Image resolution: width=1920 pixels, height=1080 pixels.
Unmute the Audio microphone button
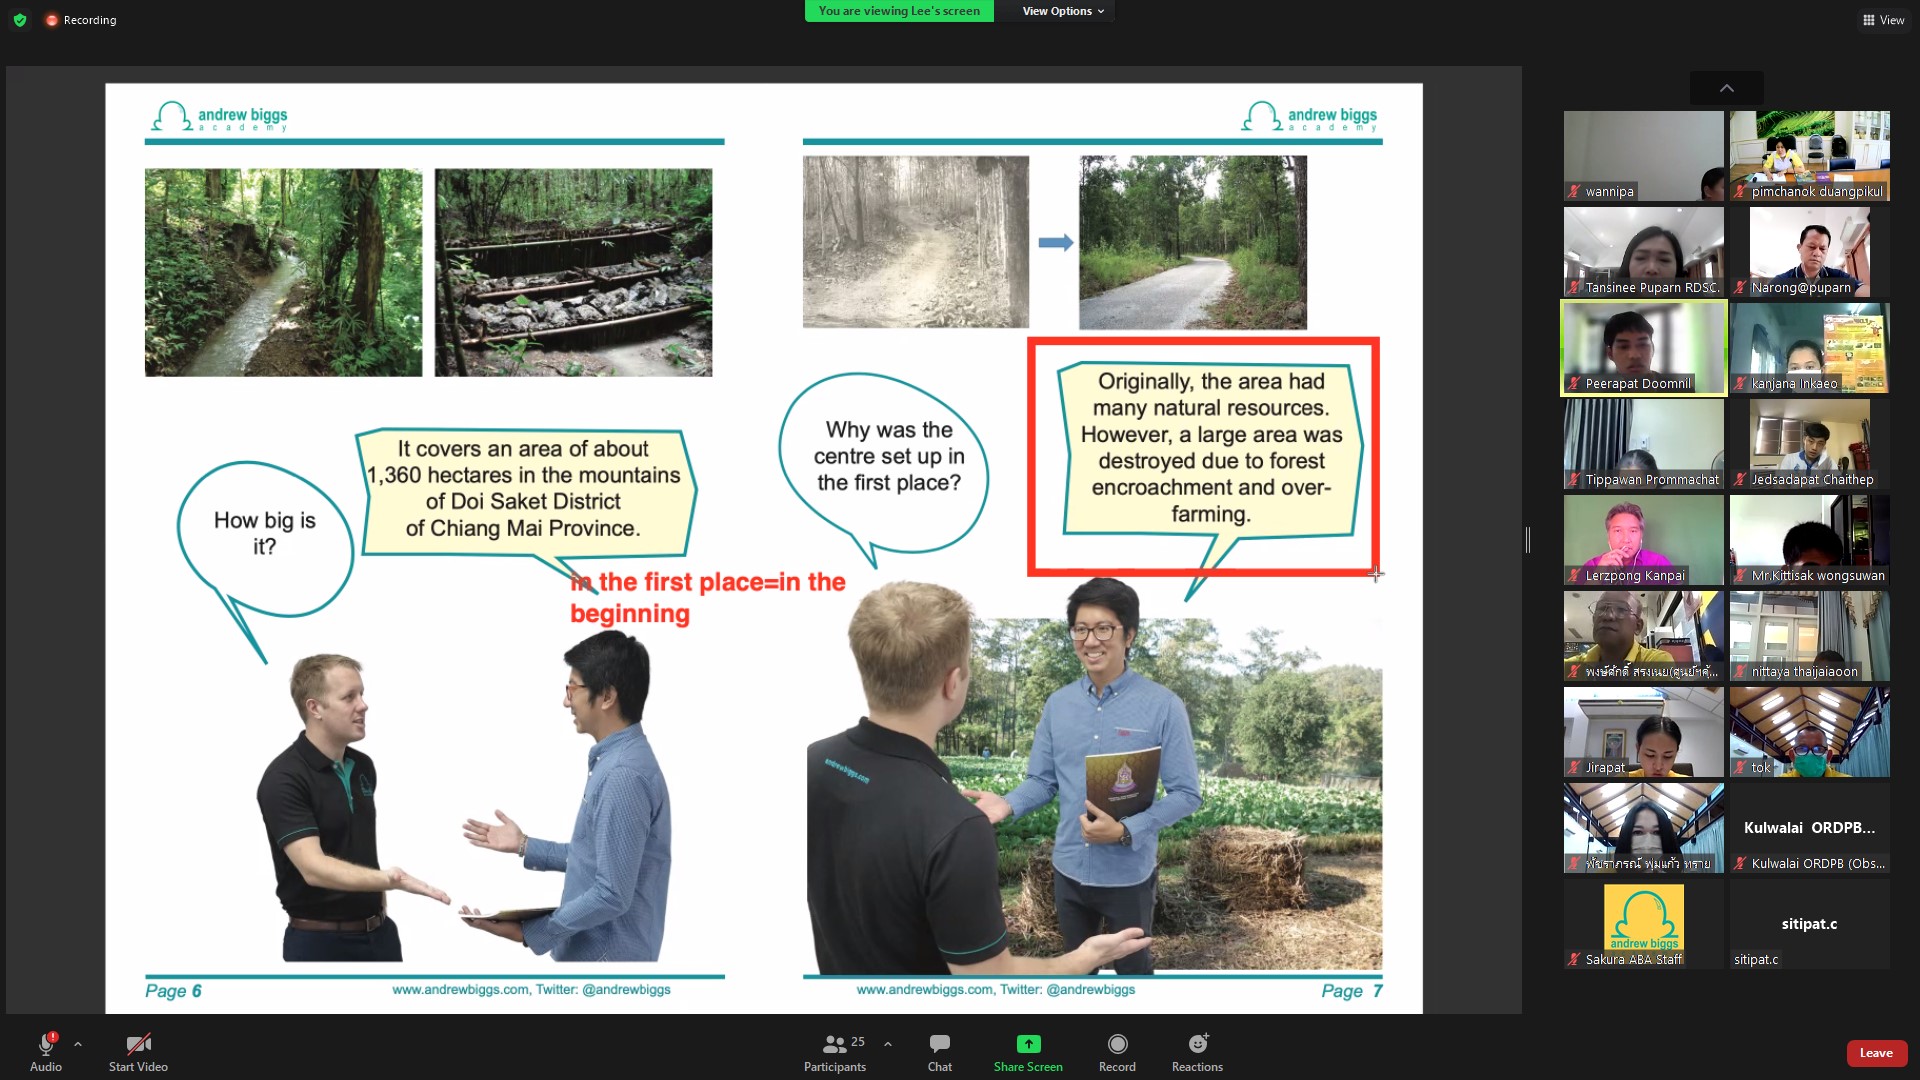(x=46, y=1052)
